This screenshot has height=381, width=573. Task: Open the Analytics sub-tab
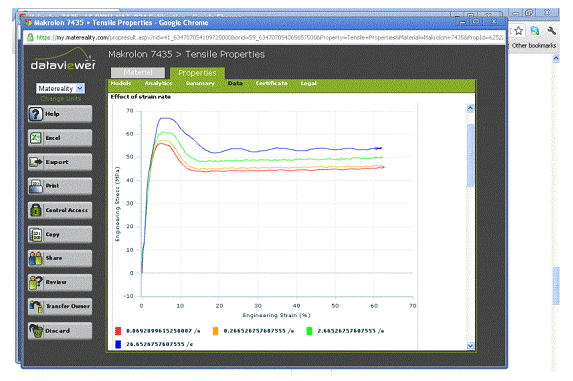[158, 83]
